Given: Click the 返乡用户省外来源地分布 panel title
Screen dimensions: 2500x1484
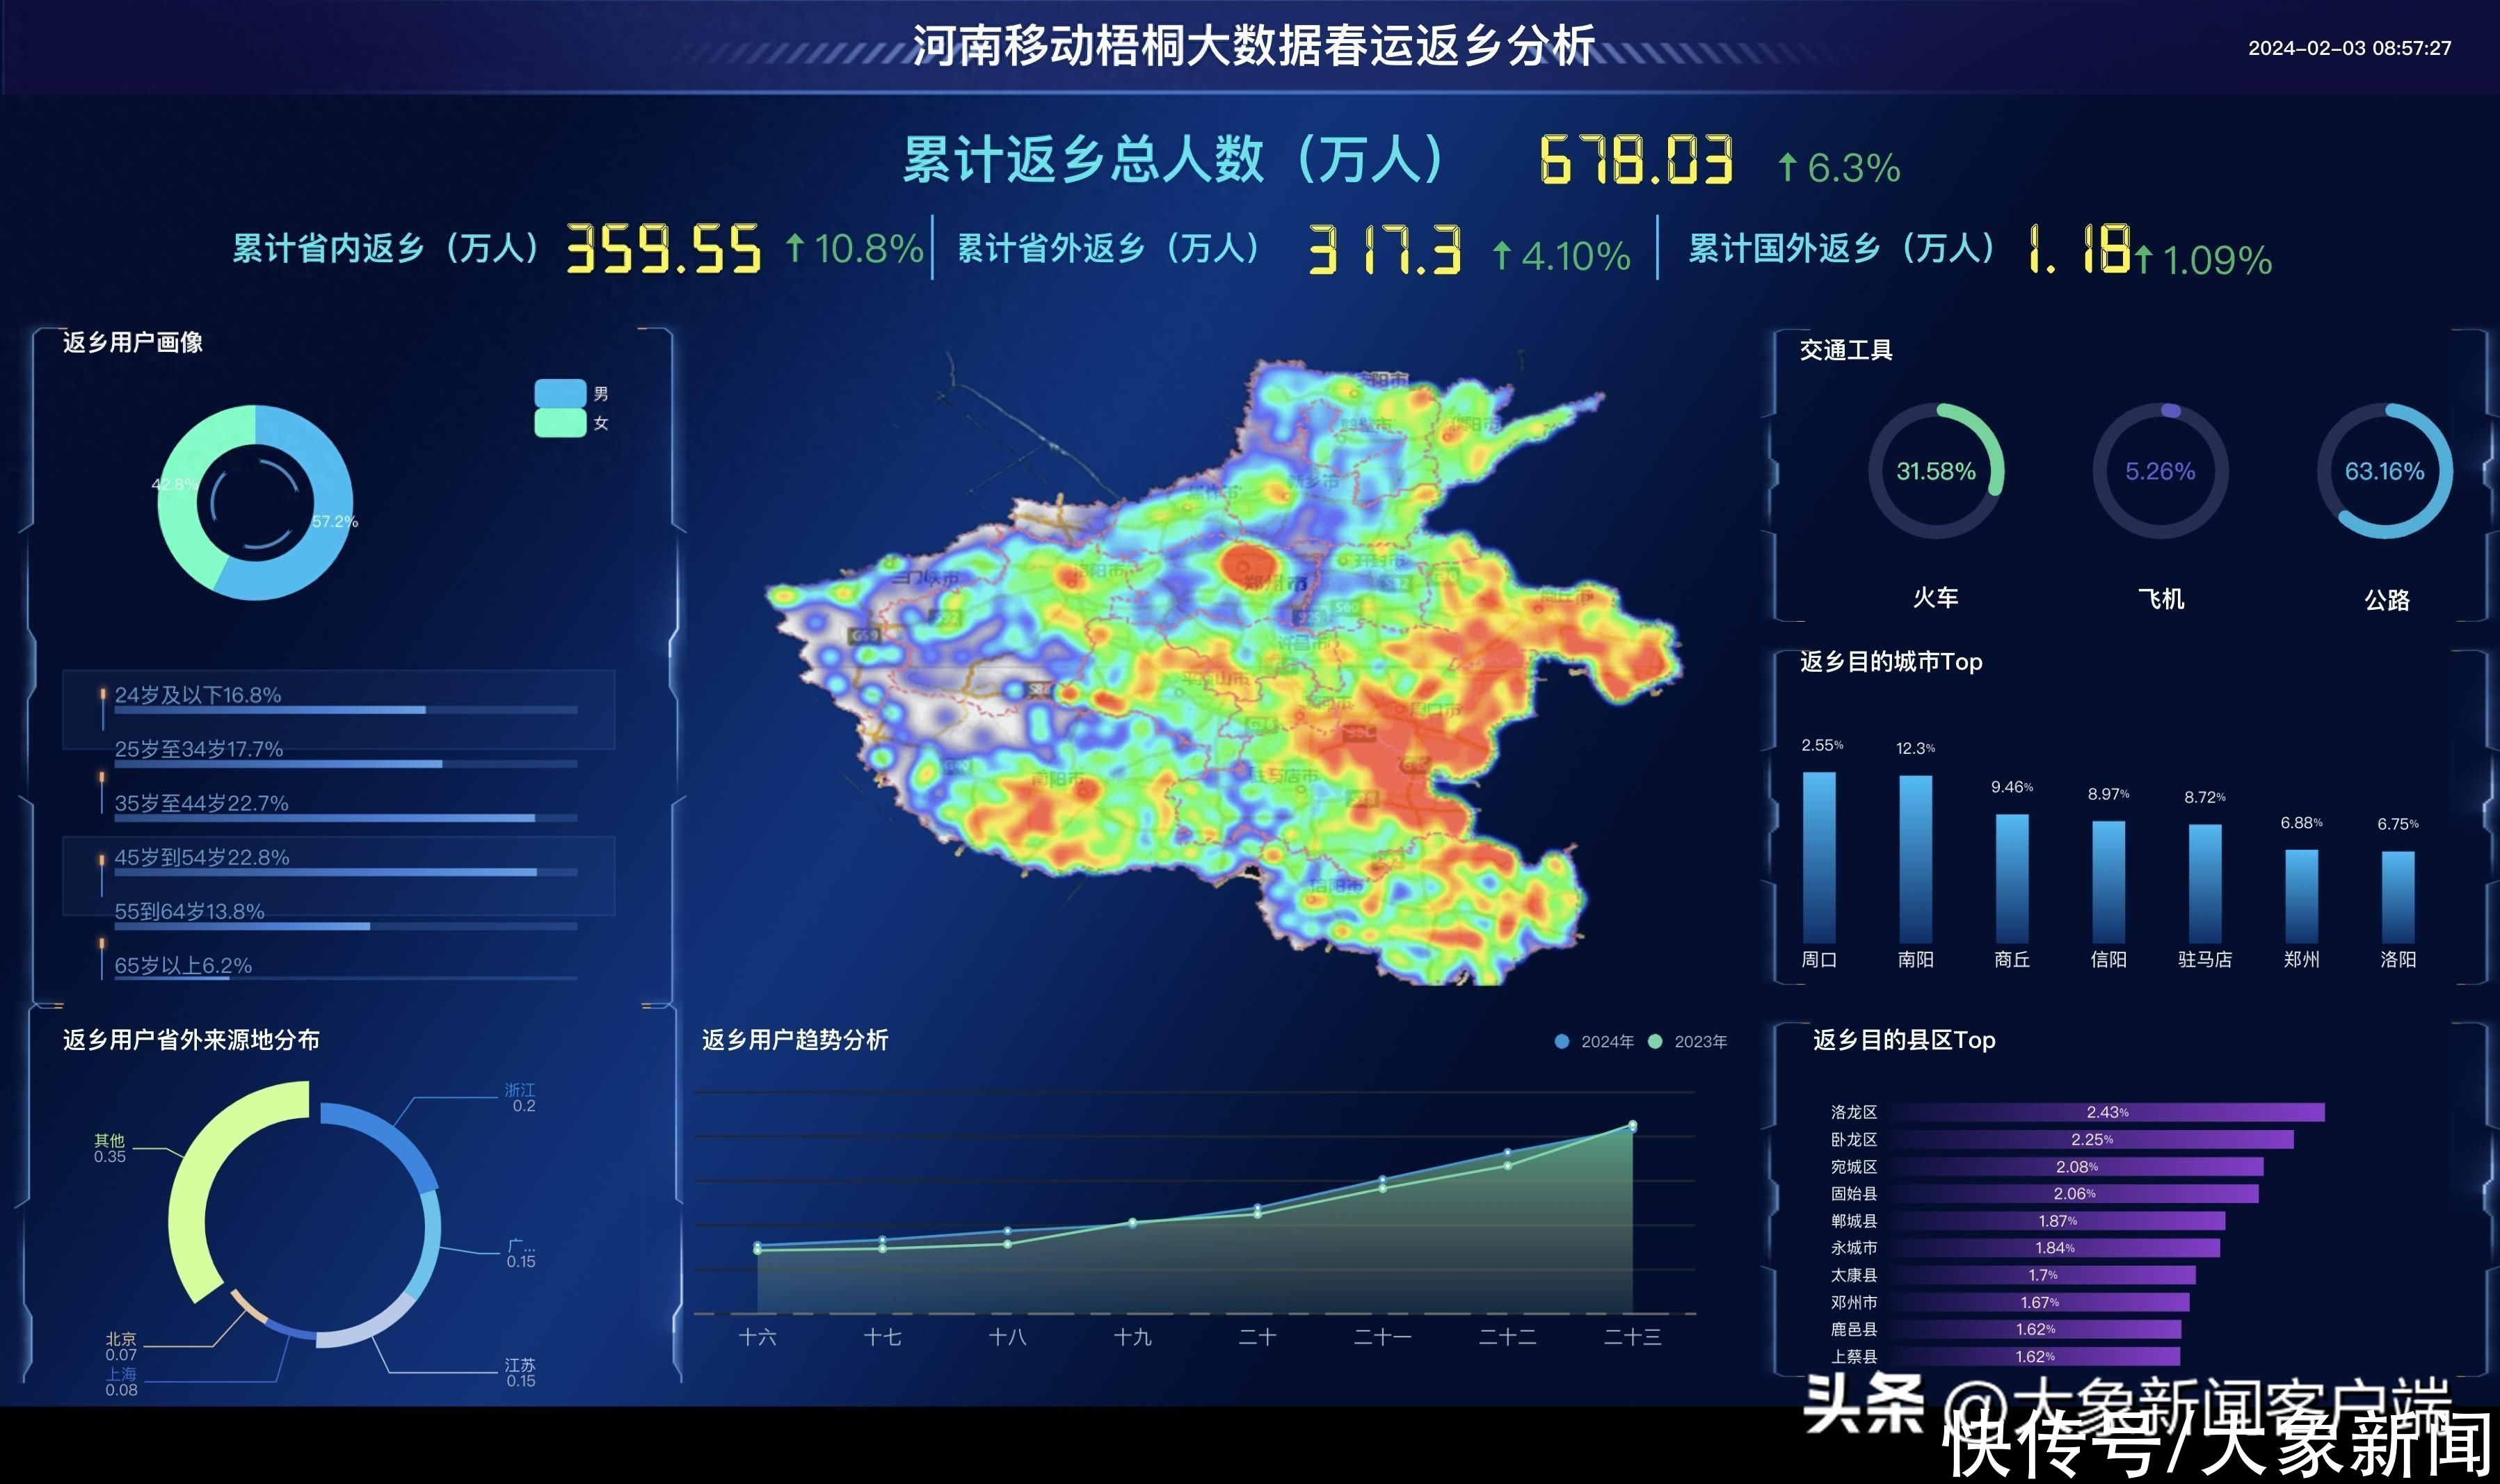Looking at the screenshot, I should click(x=191, y=1040).
